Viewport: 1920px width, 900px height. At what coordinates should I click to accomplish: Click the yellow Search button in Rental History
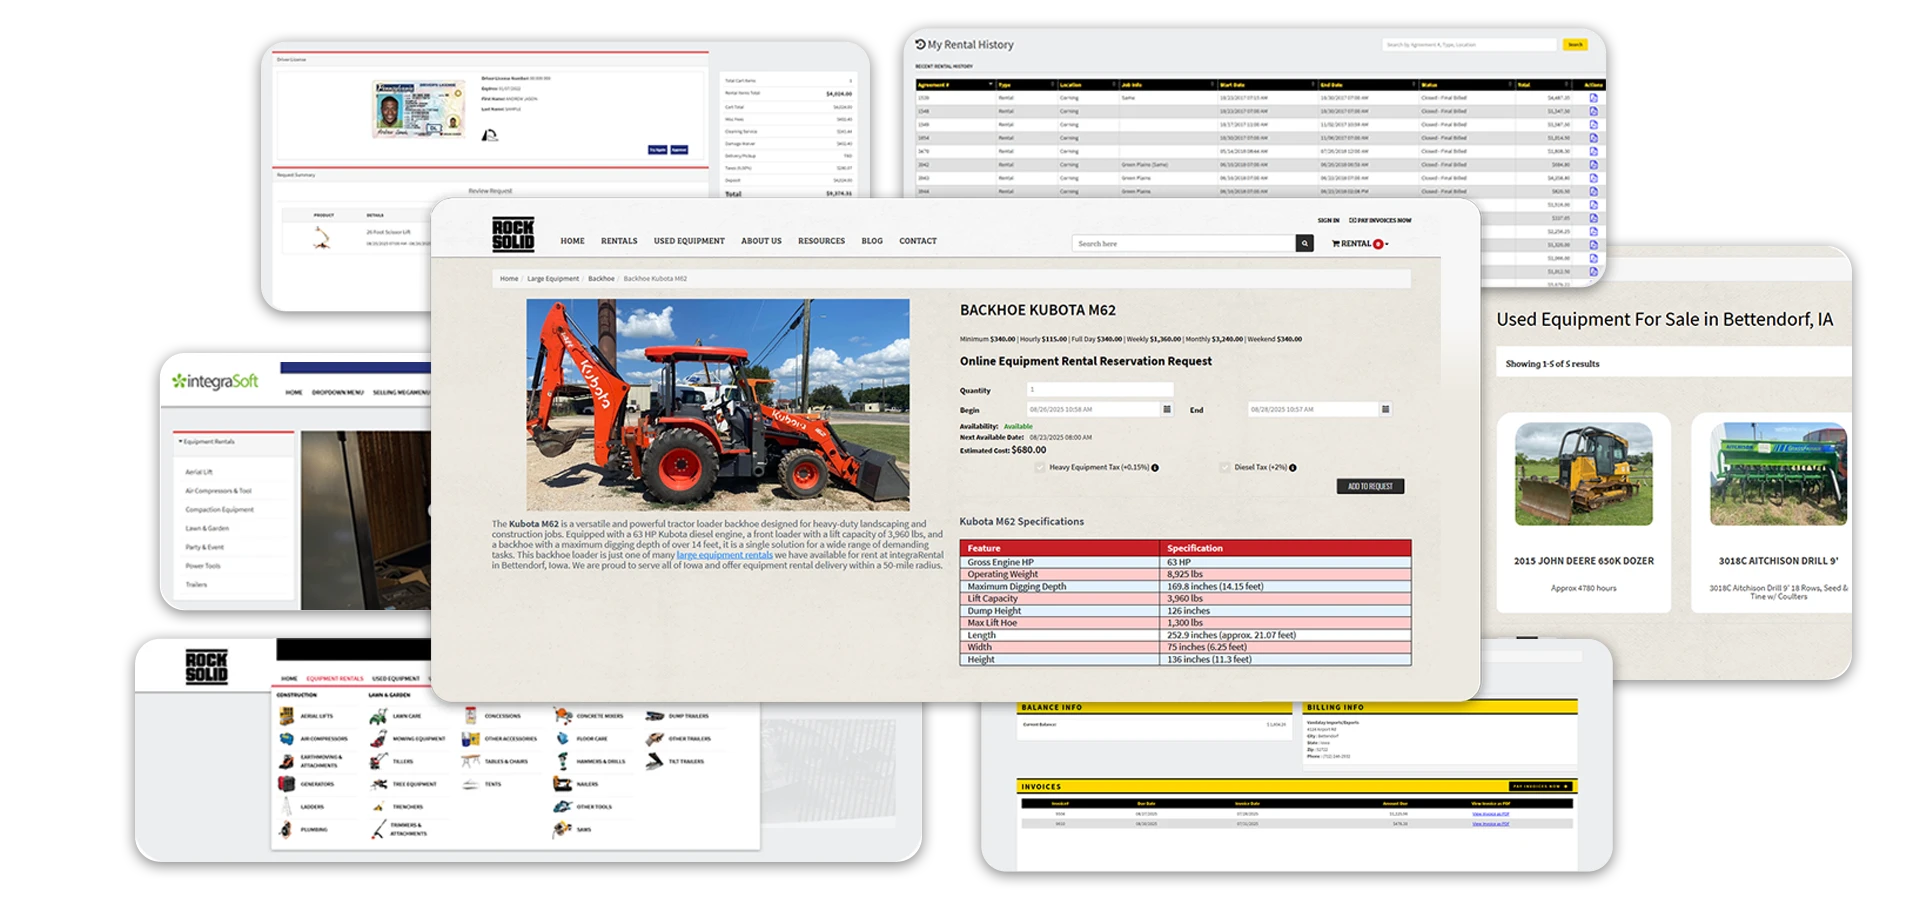[1575, 45]
